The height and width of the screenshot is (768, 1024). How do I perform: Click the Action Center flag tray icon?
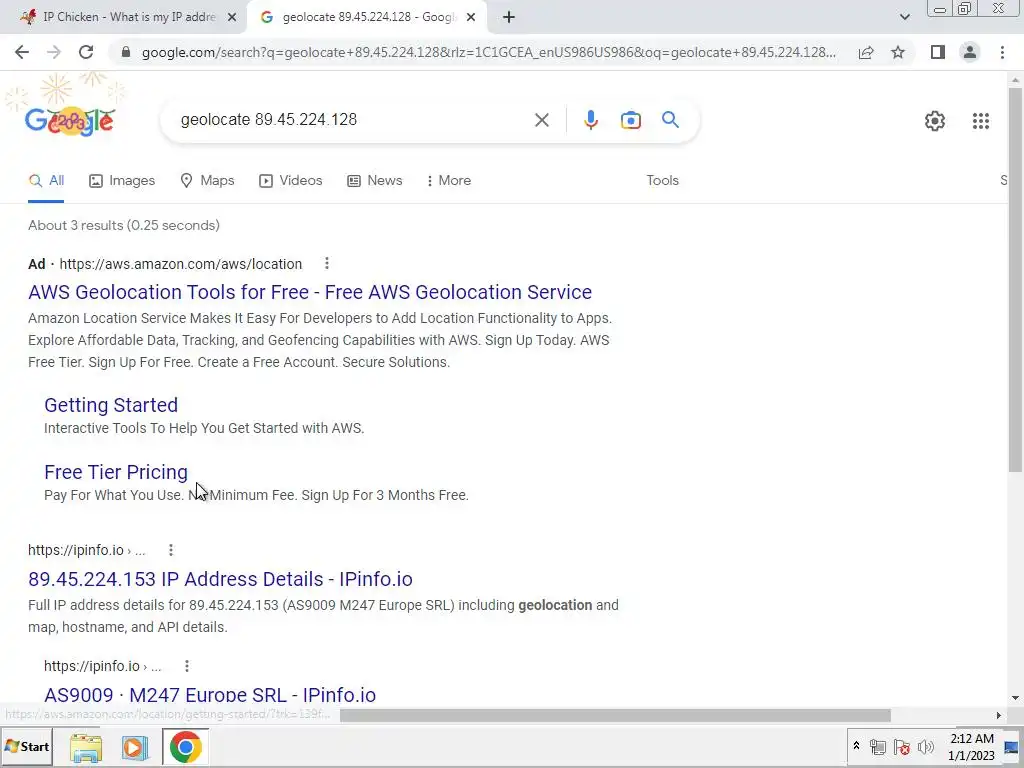[x=902, y=747]
